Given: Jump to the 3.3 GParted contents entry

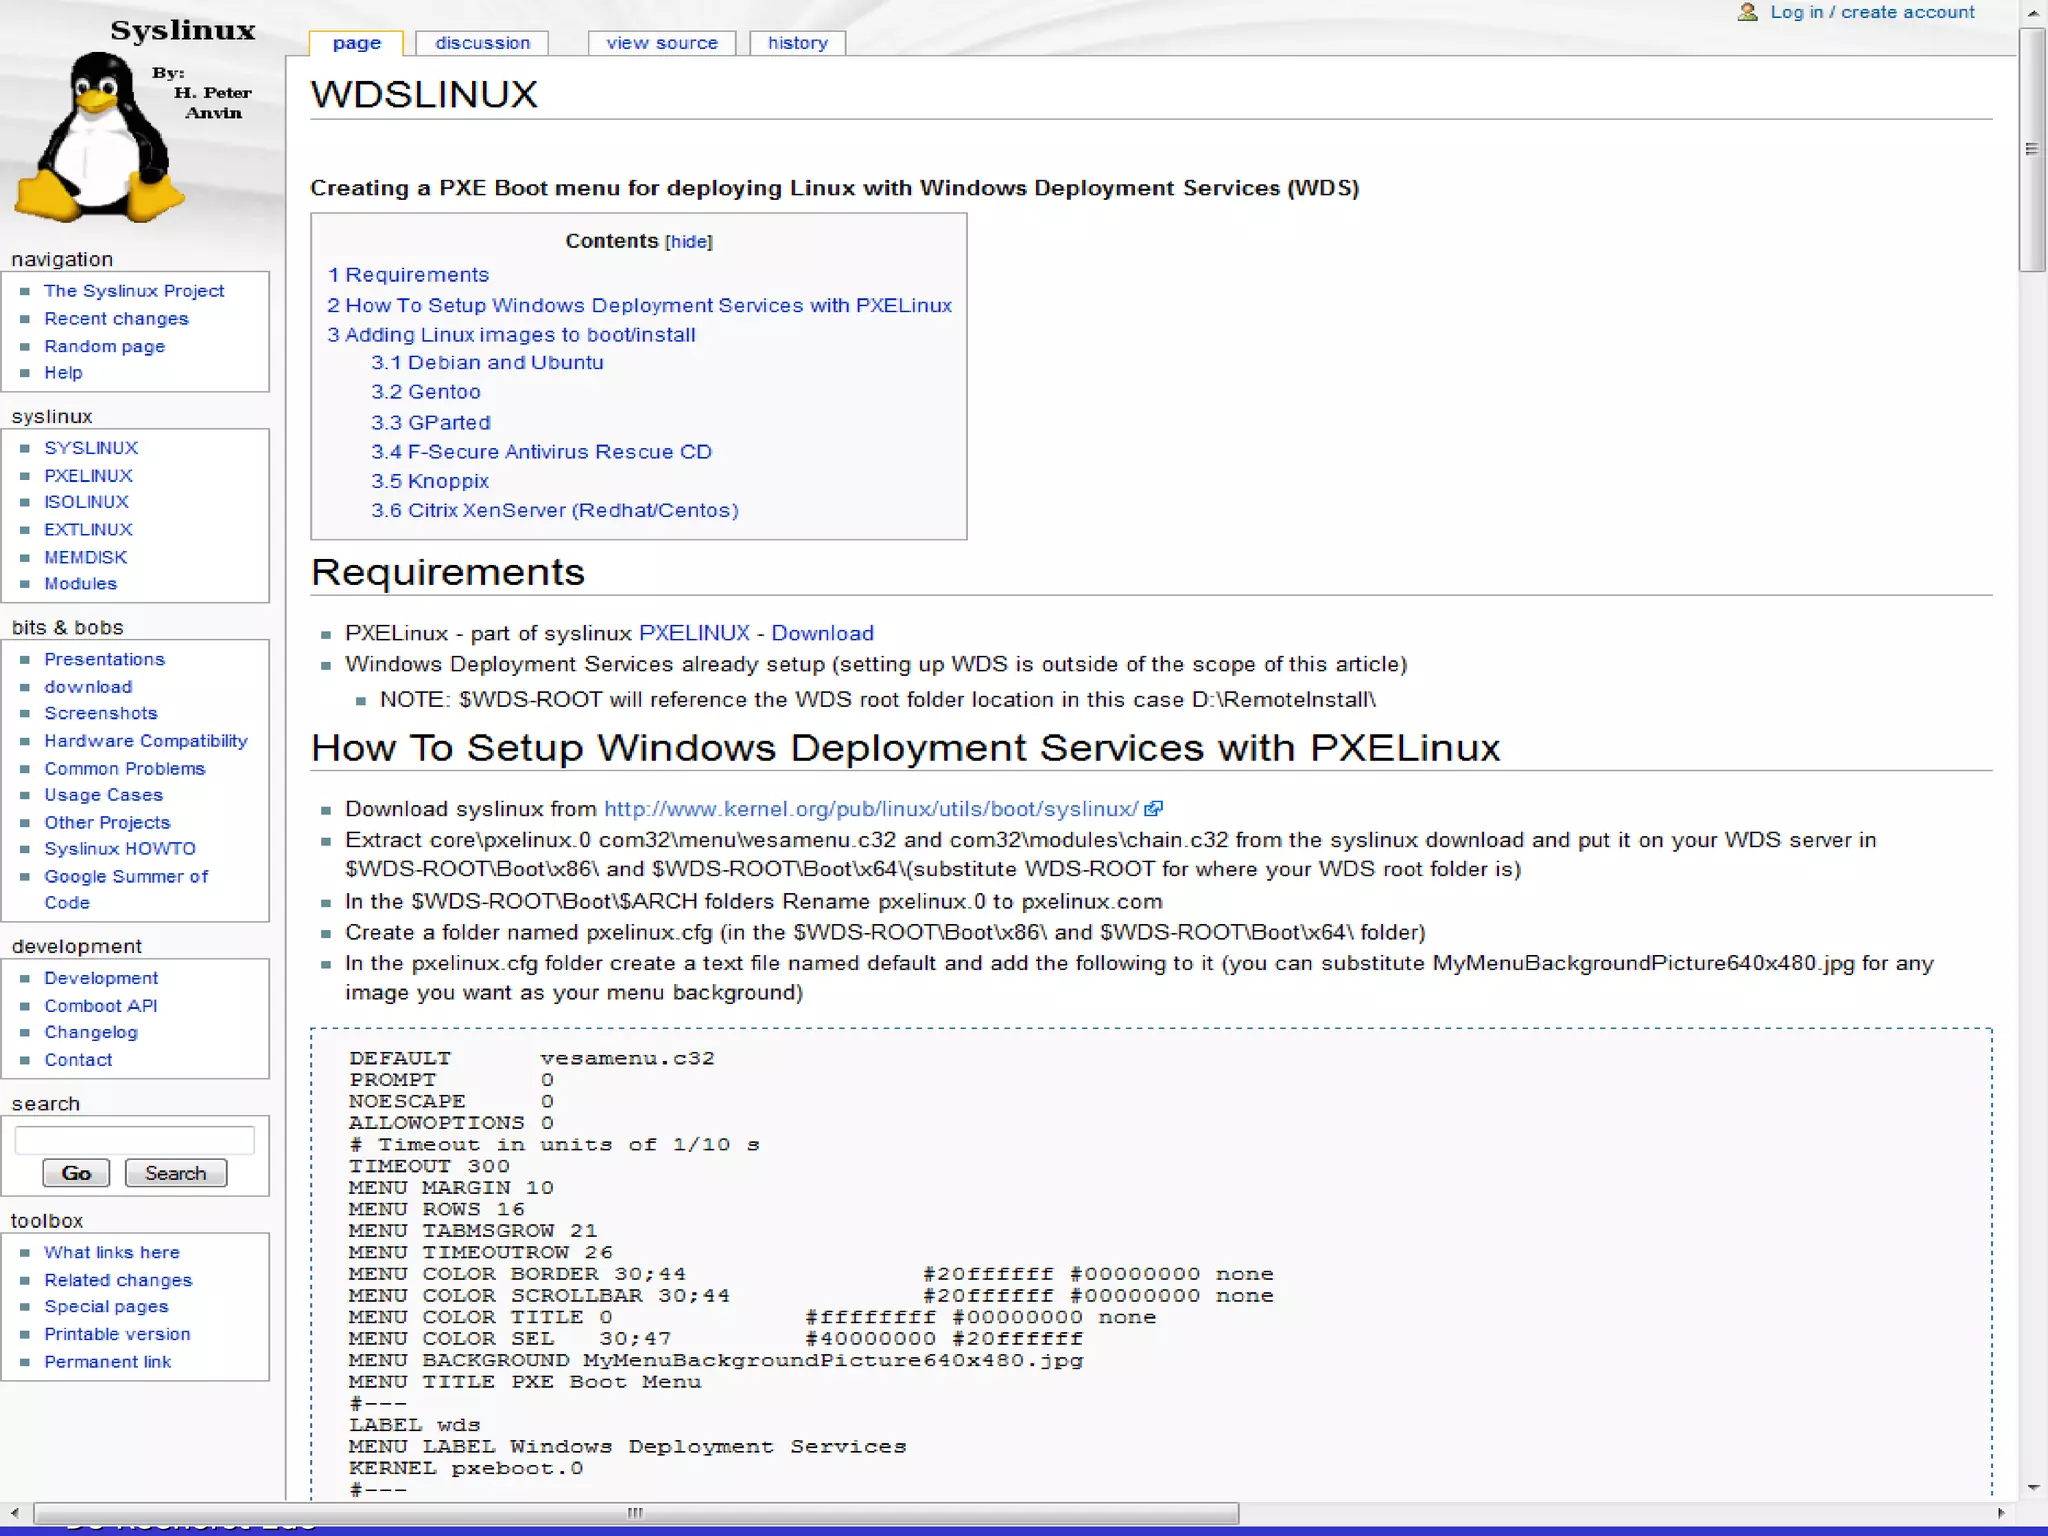Looking at the screenshot, I should coord(430,422).
